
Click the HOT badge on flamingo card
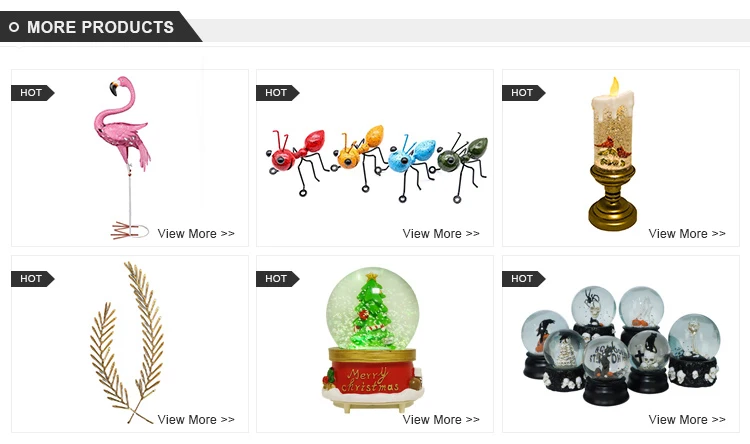click(x=33, y=93)
